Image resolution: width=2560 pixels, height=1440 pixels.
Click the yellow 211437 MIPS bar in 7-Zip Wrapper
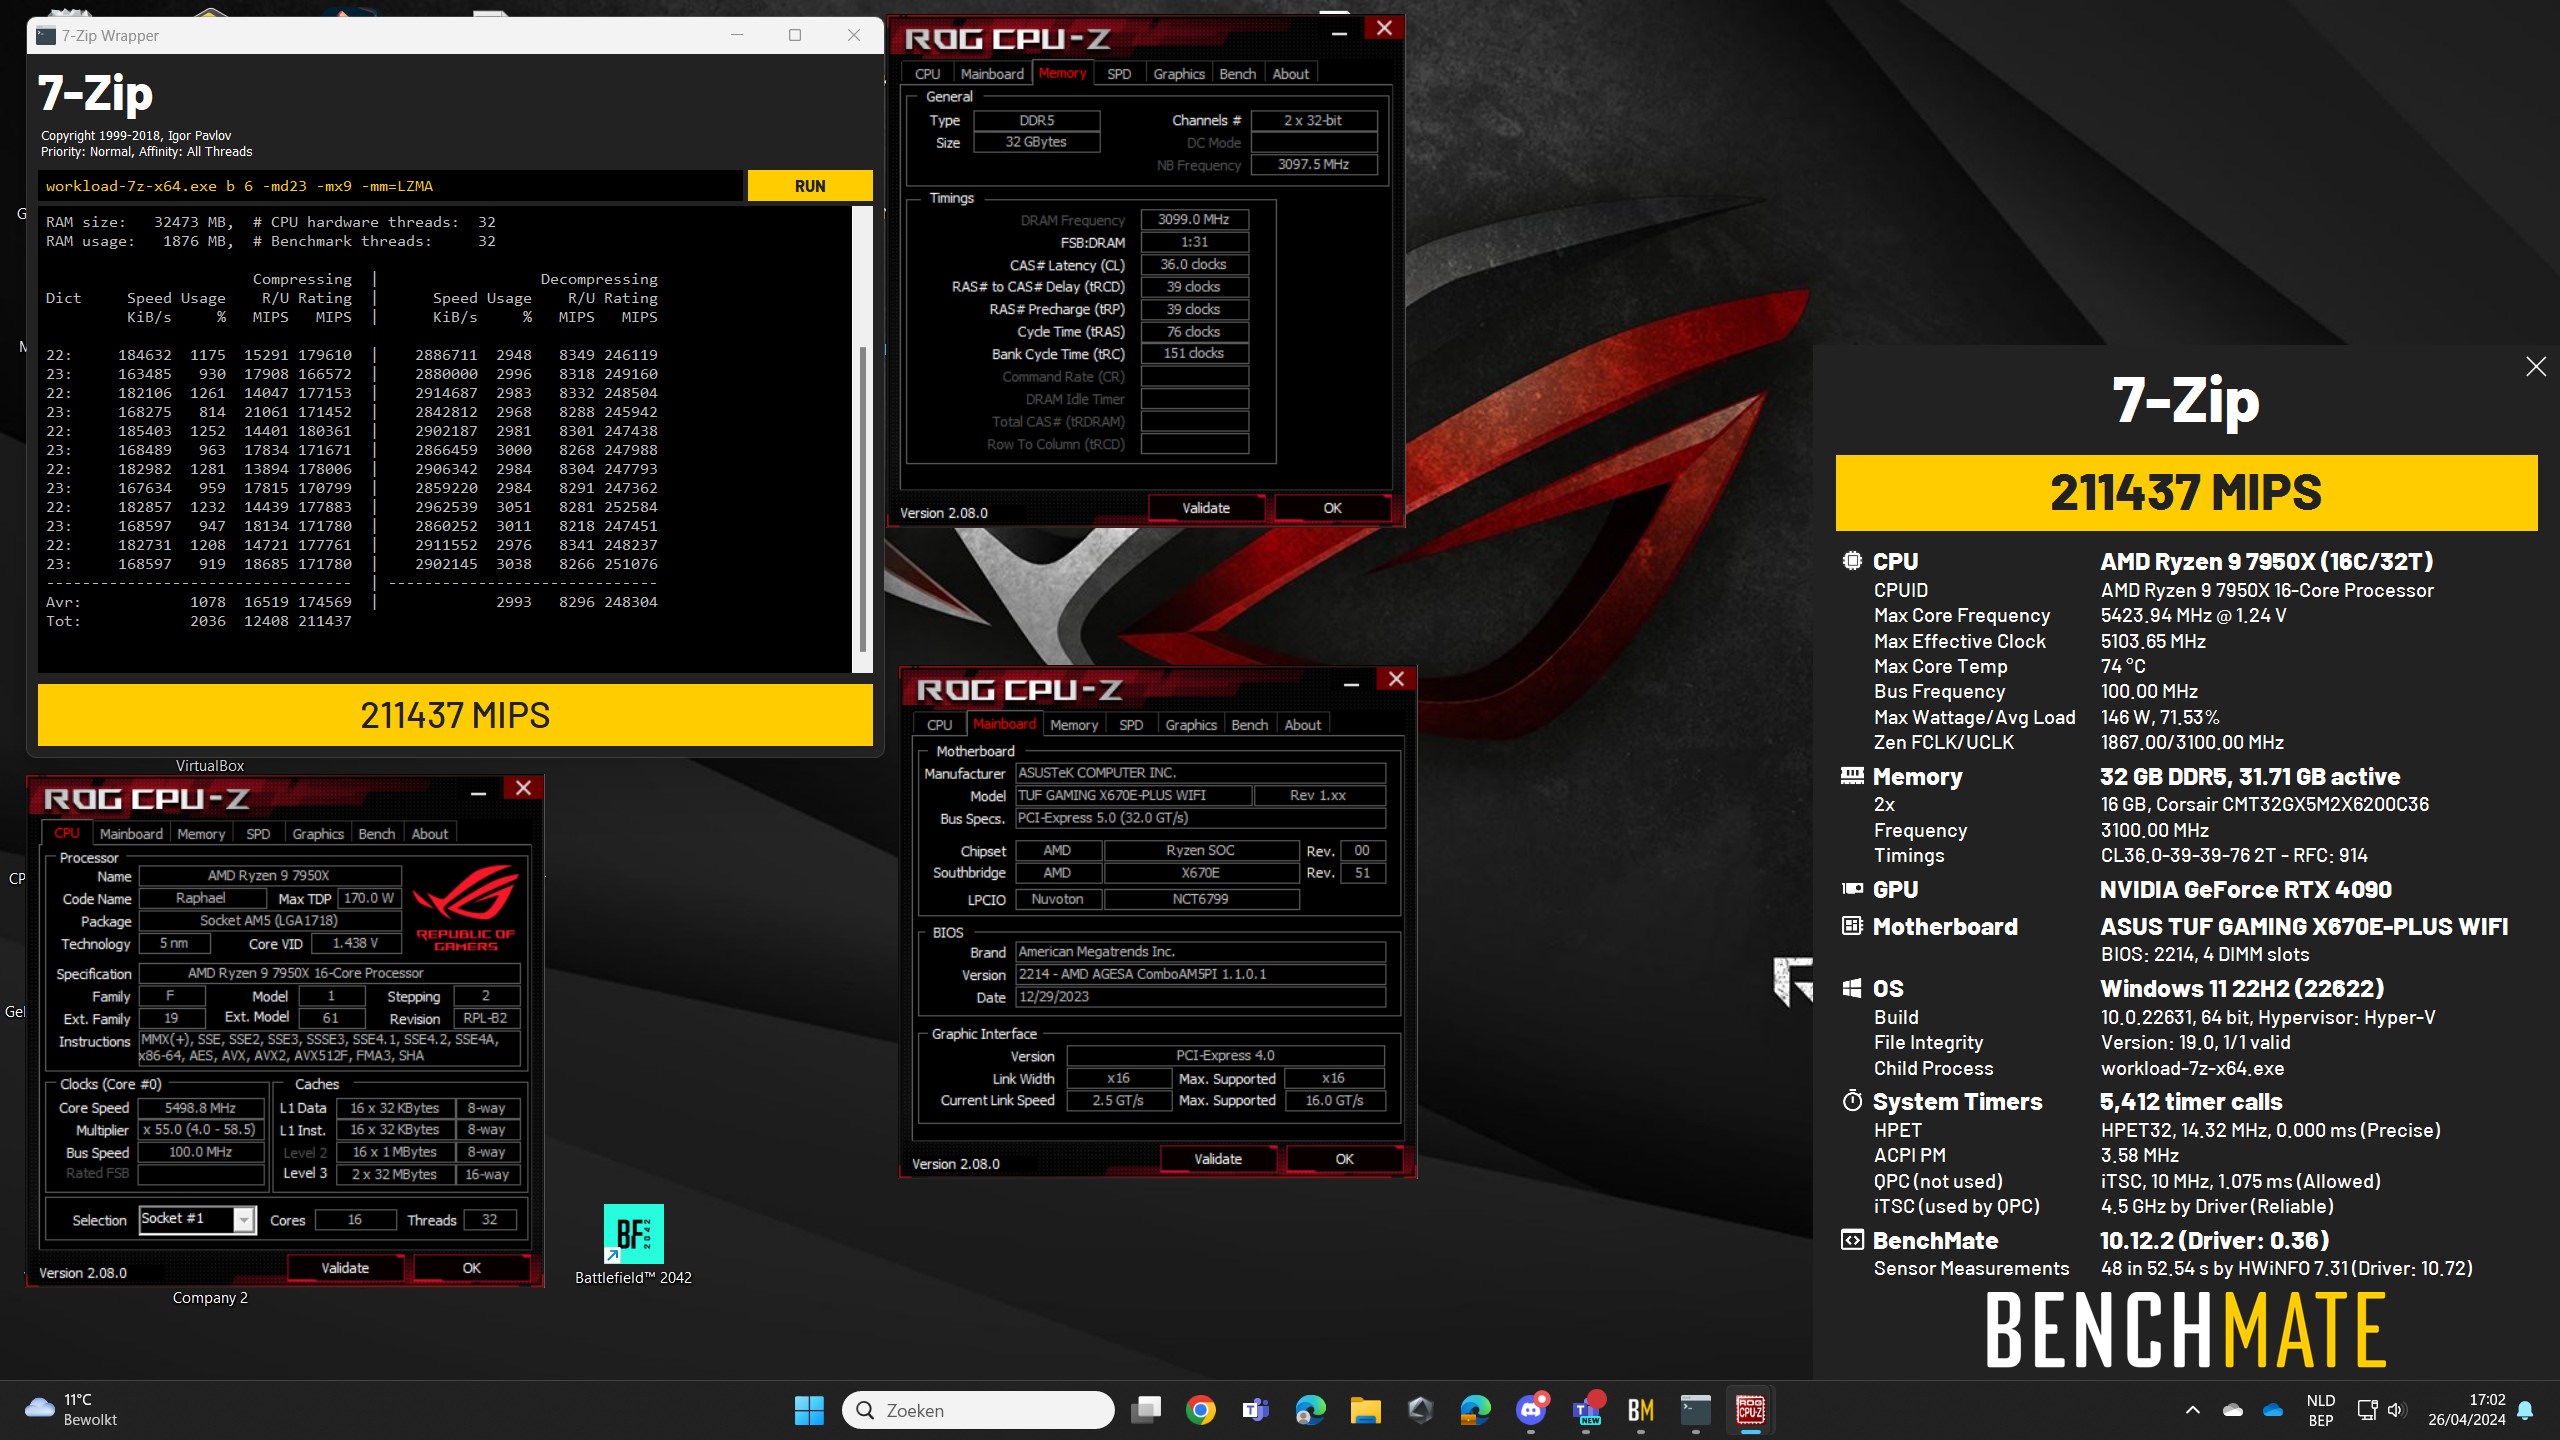pos(455,715)
